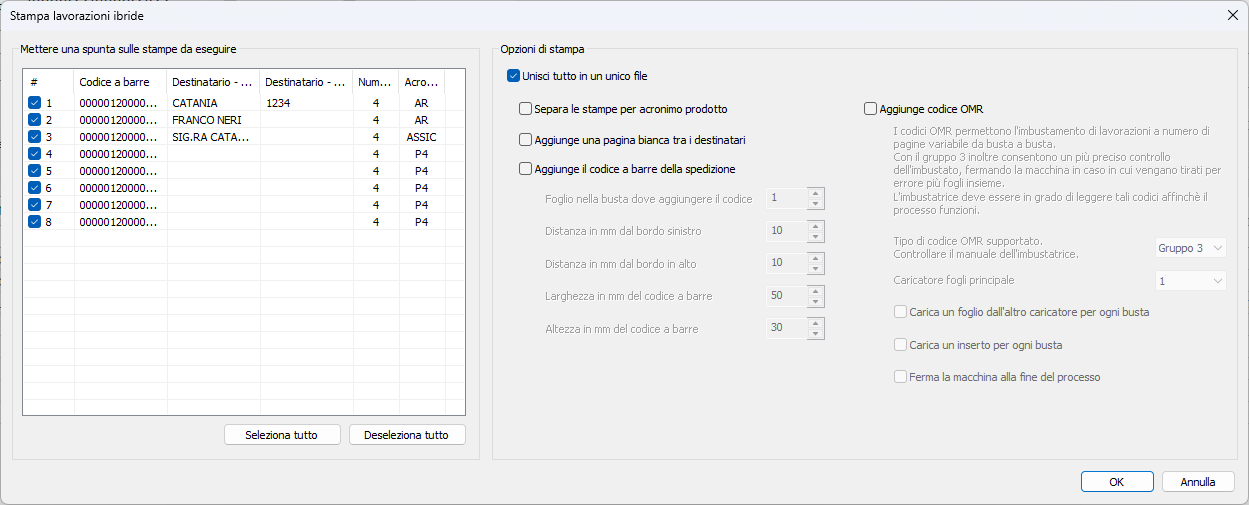The image size is (1249, 505).
Task: Enable 'Separa le stampe per acronimo prodotto'
Action: [x=526, y=109]
